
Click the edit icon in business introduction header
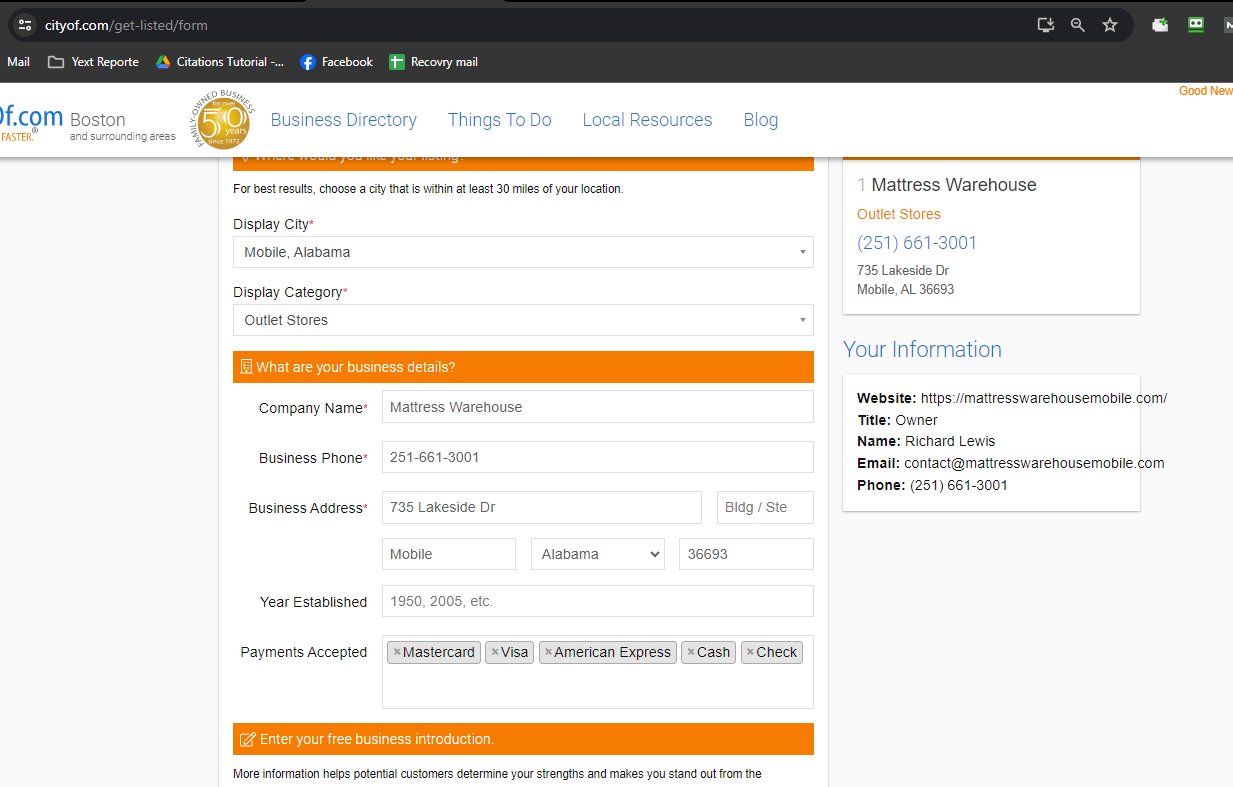tap(248, 740)
